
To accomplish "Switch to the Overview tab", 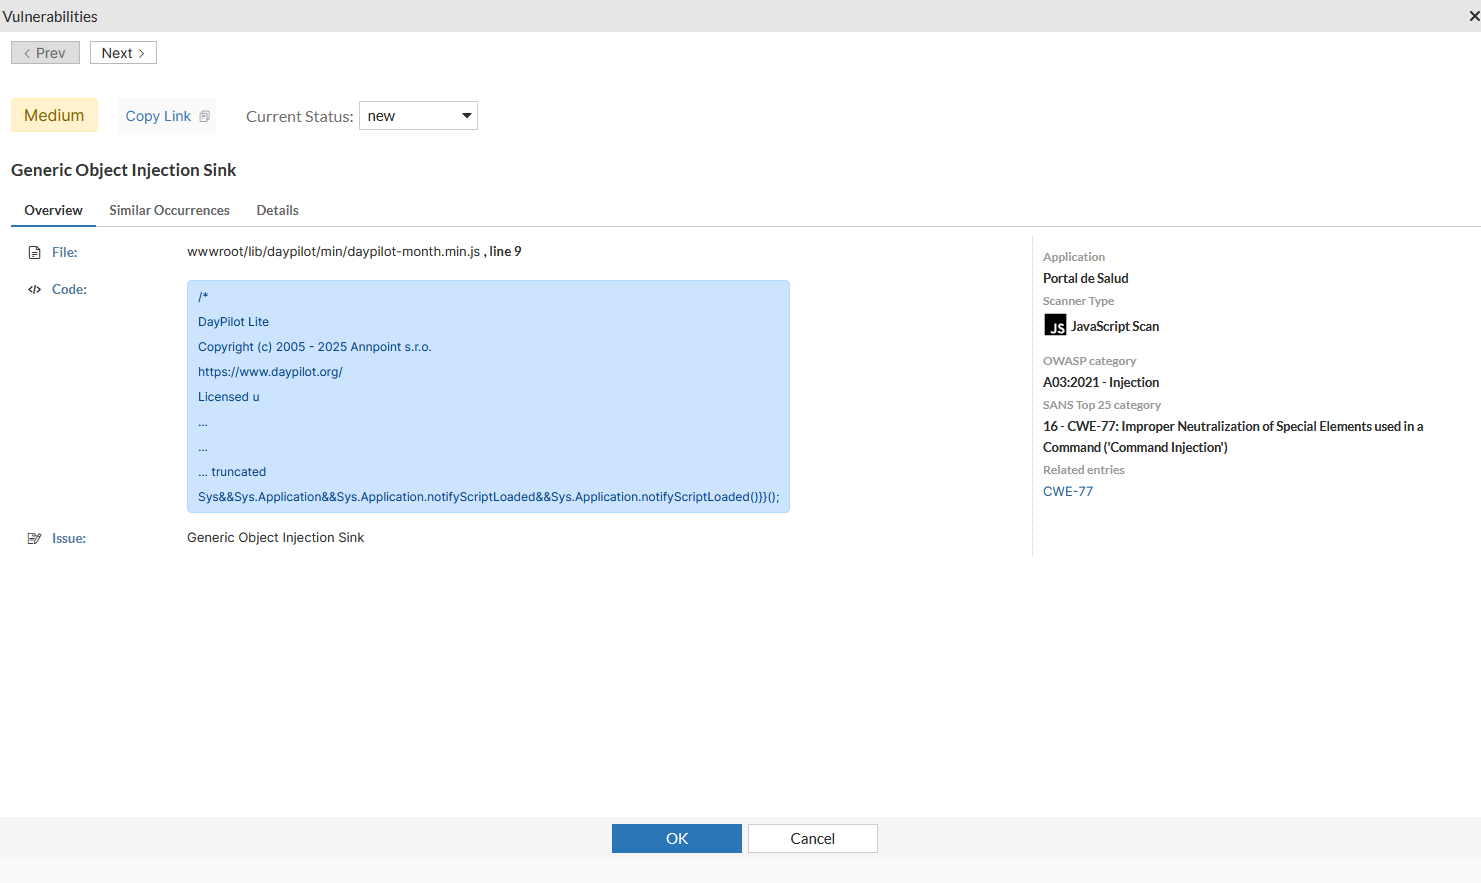I will (54, 210).
